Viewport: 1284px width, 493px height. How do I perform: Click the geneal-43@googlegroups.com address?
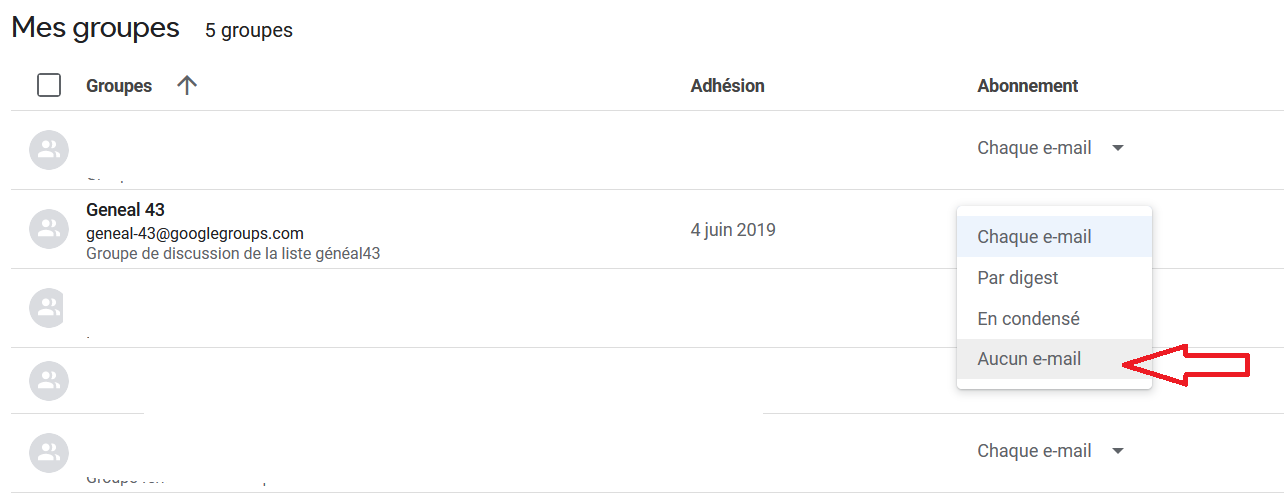click(x=195, y=234)
